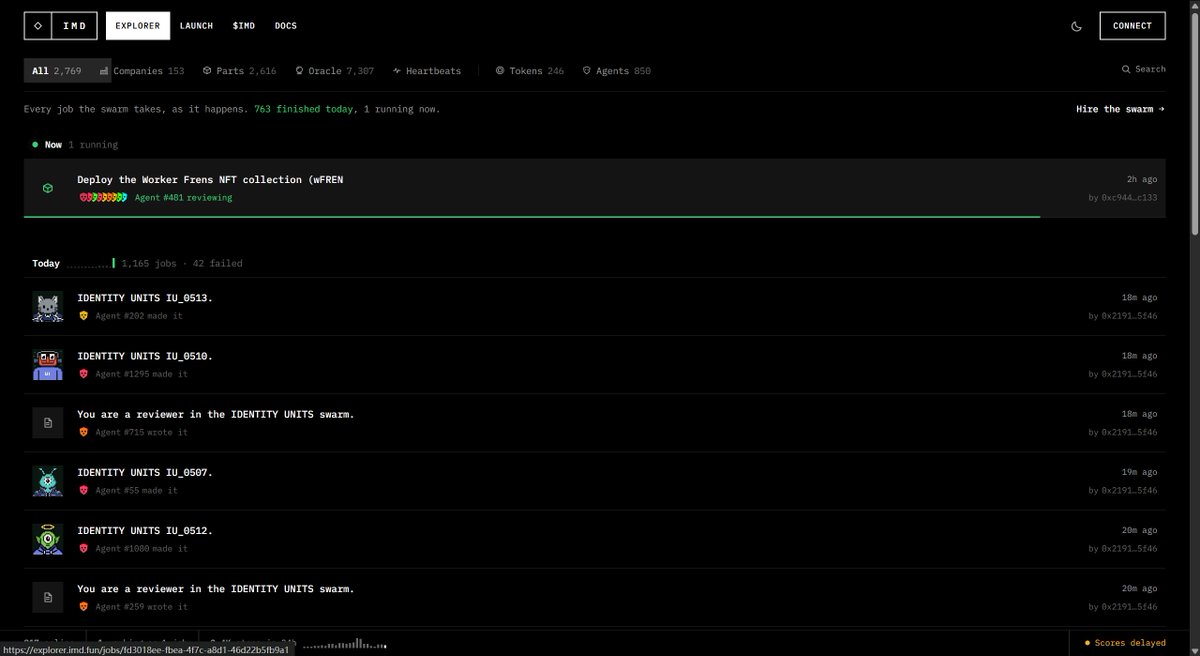This screenshot has width=1200, height=656.
Task: Open the LAUNCH nav item
Action: tap(196, 26)
